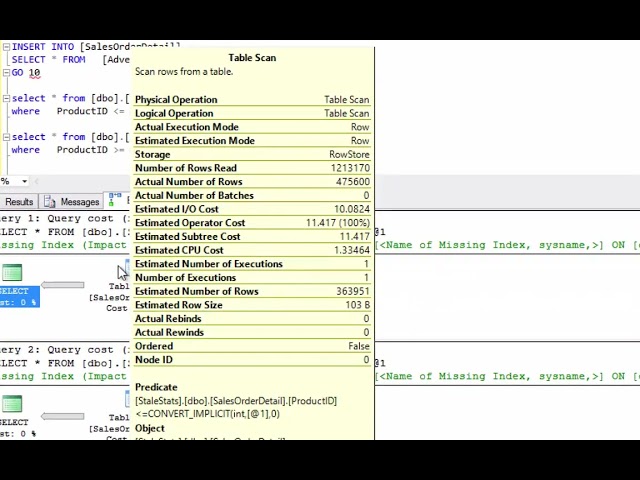Select the SELECT operator icon in Query 1
Image resolution: width=640 pixels, height=480 pixels.
tap(12, 273)
